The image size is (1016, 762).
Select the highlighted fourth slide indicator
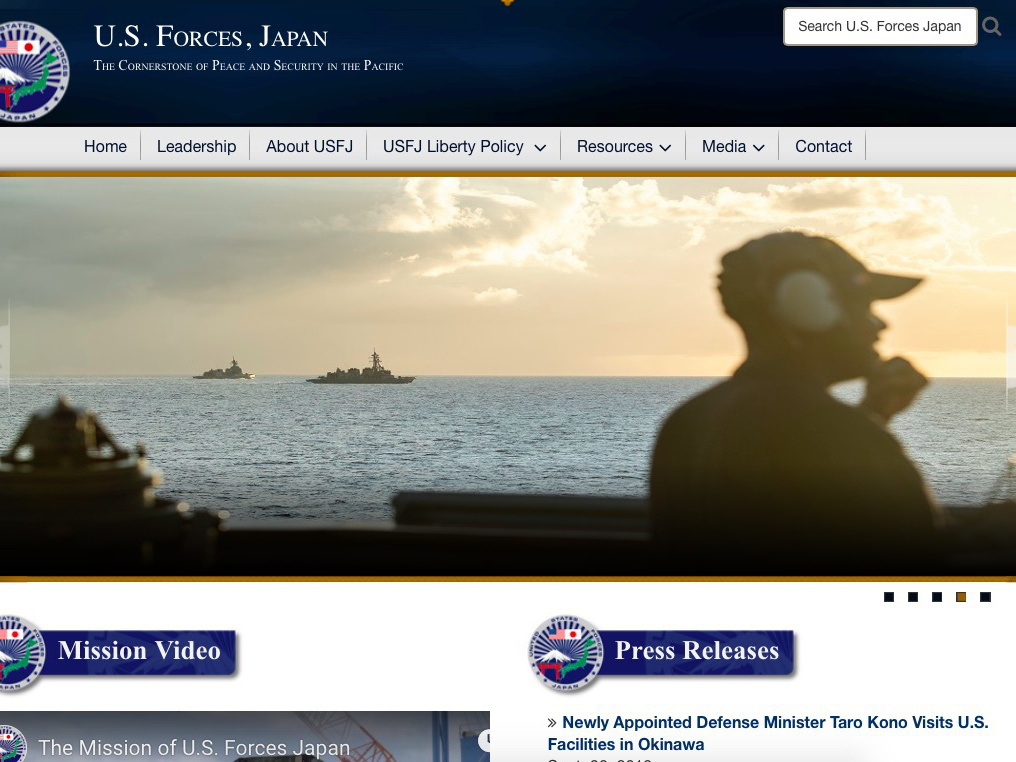961,597
